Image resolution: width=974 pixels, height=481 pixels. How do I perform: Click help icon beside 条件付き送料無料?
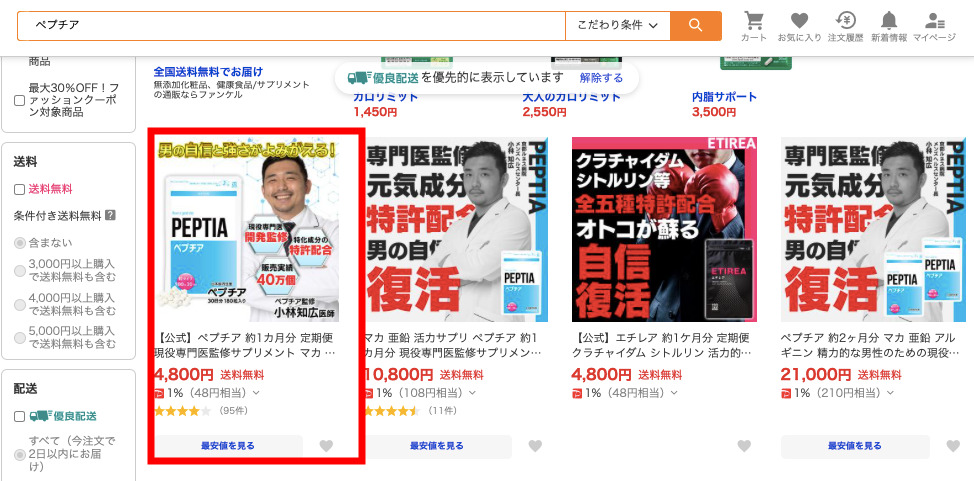coord(110,215)
